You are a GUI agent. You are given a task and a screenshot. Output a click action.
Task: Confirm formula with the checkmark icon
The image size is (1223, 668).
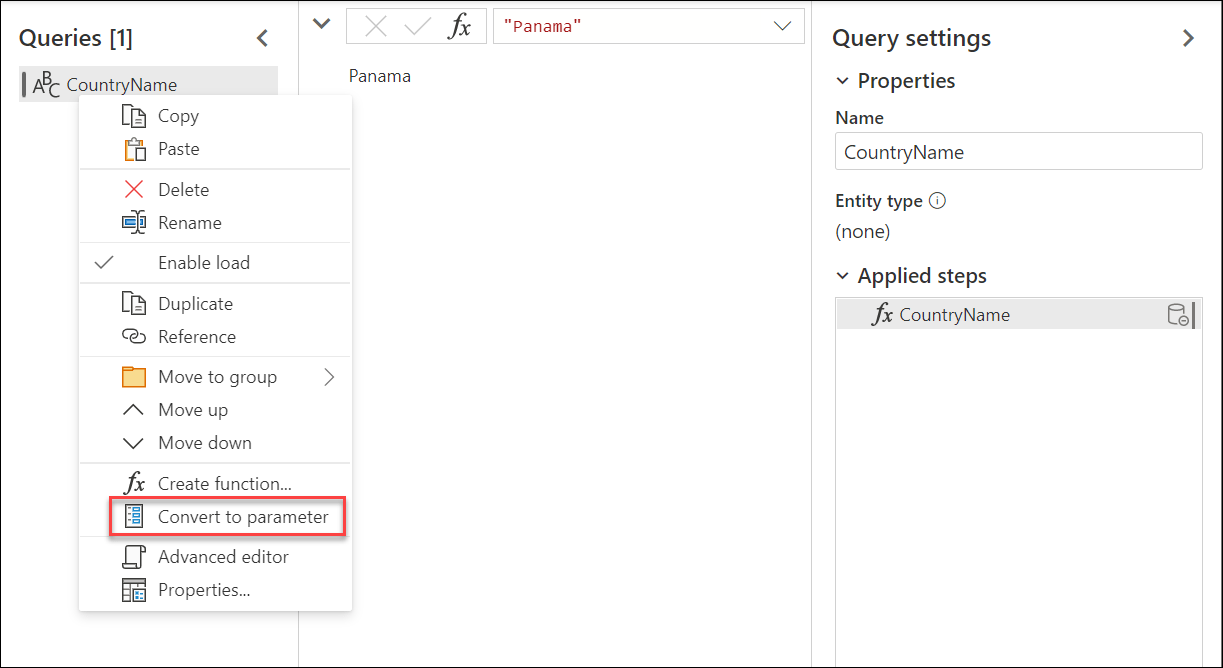(x=417, y=27)
